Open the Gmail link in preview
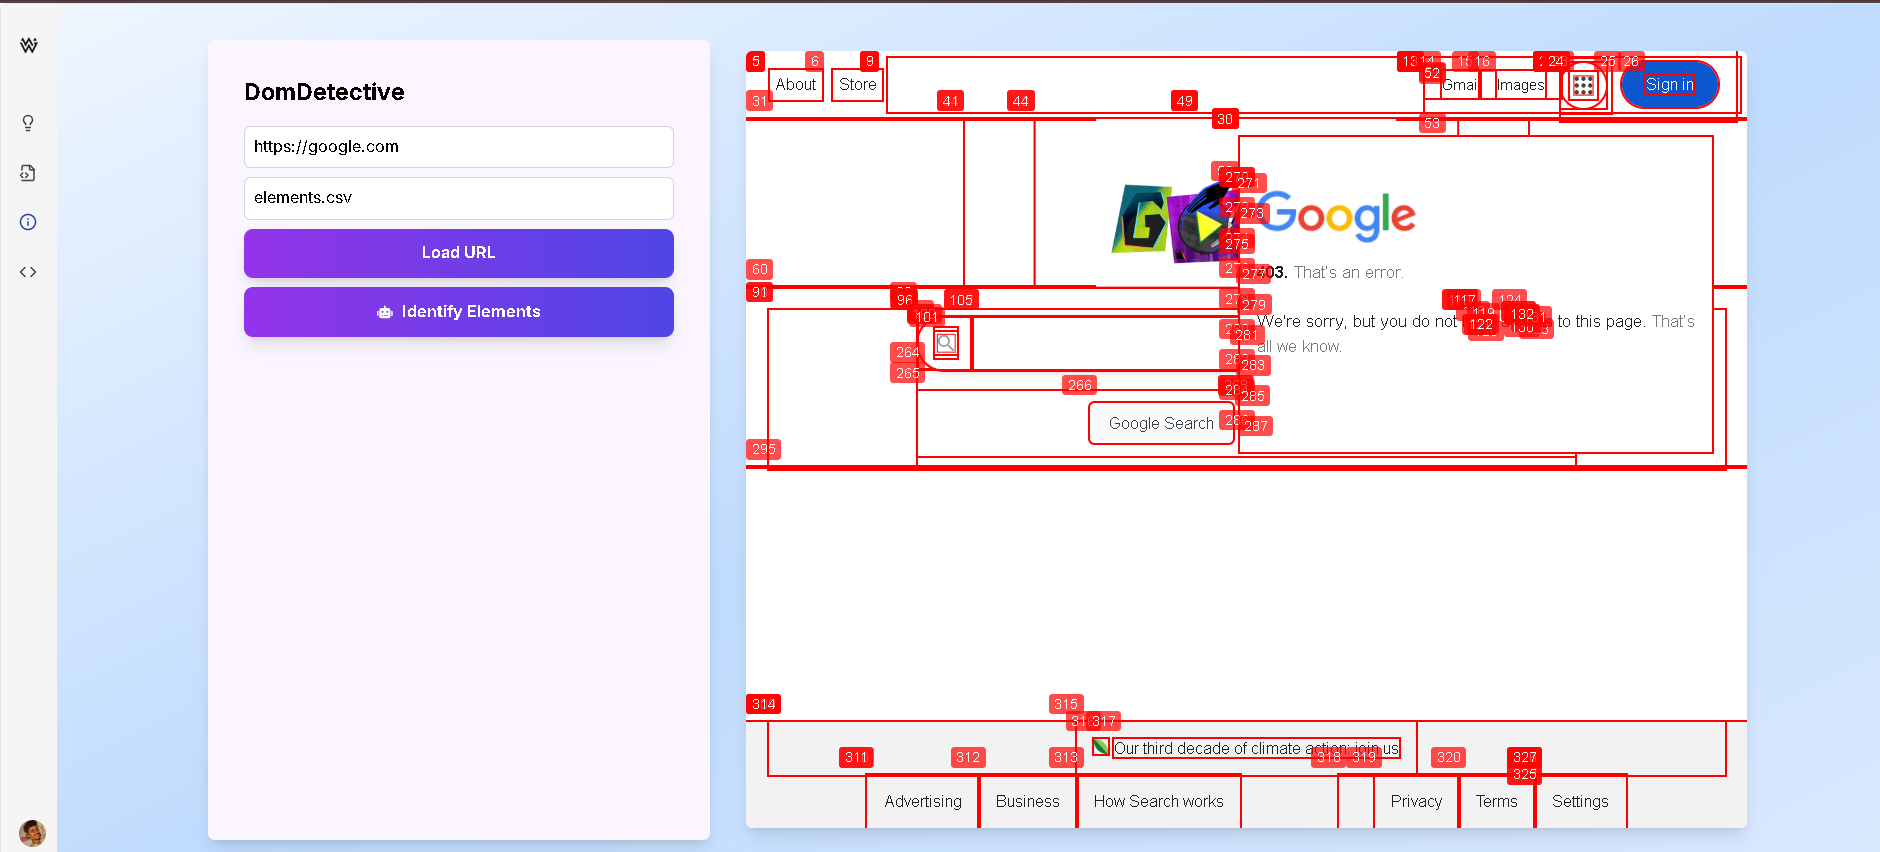The width and height of the screenshot is (1880, 852). [x=1460, y=85]
